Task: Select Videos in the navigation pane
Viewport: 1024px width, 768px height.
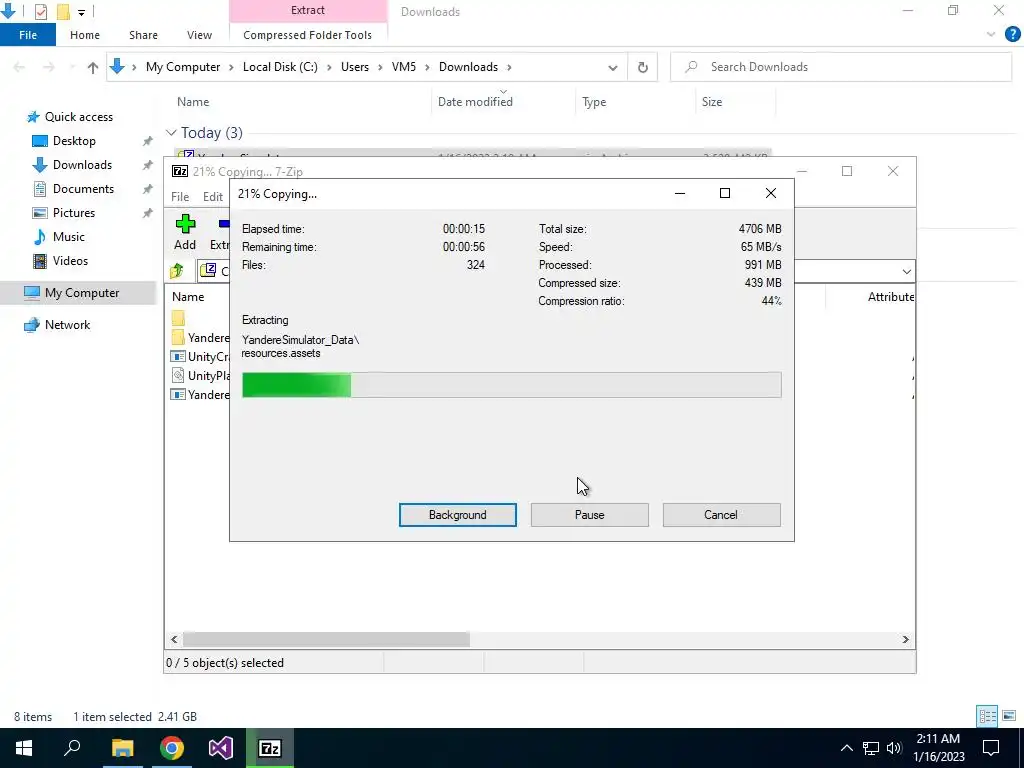Action: click(x=70, y=261)
